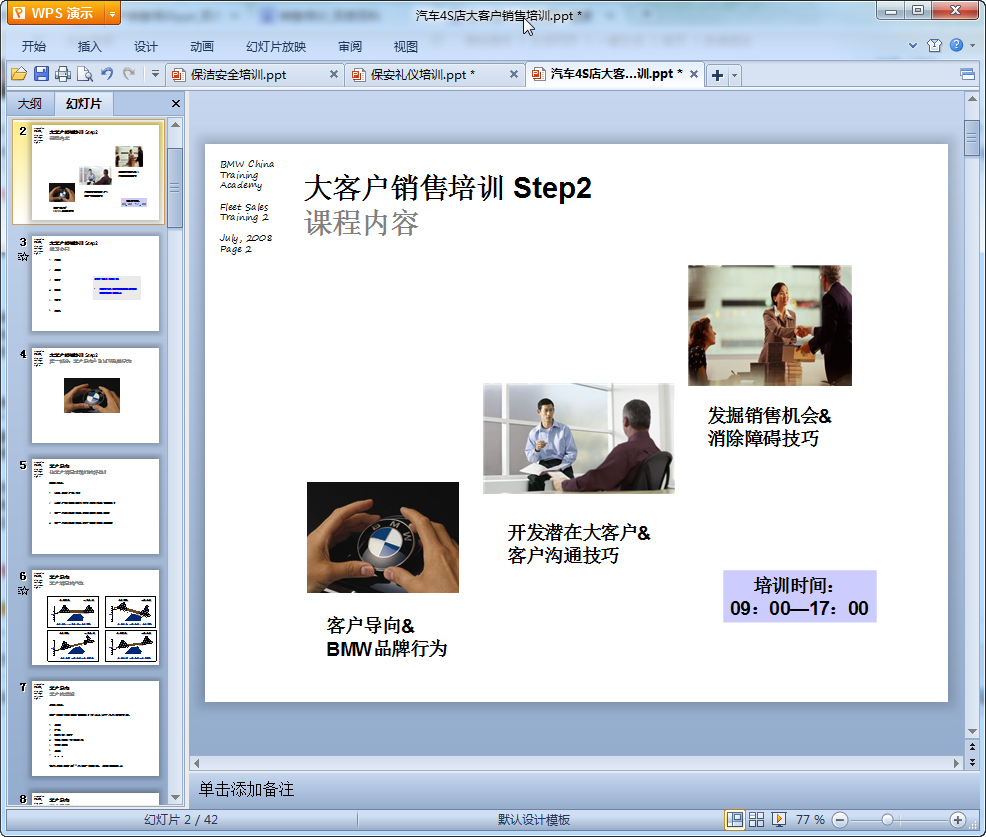
Task: Toggle the ribbon collapse chevron
Action: [913, 45]
